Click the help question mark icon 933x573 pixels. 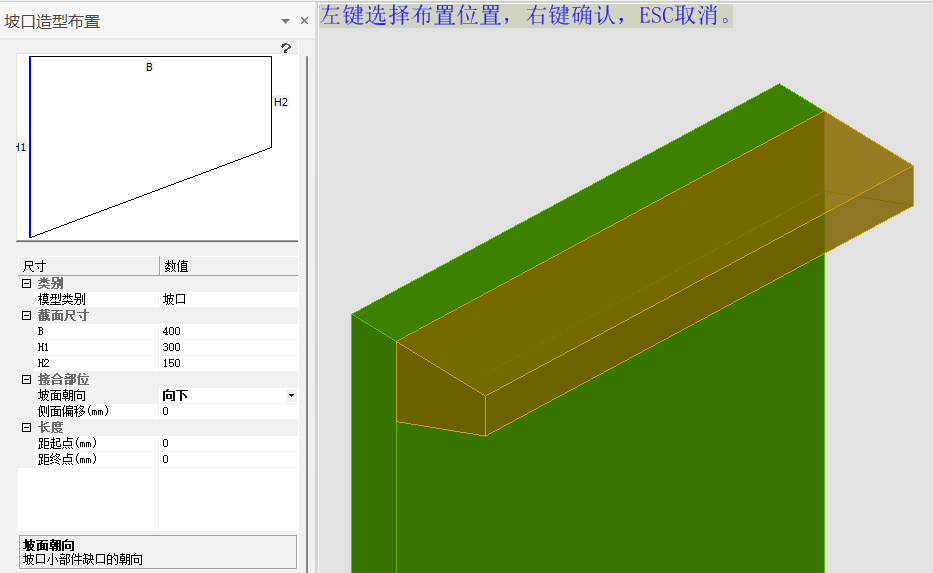286,48
